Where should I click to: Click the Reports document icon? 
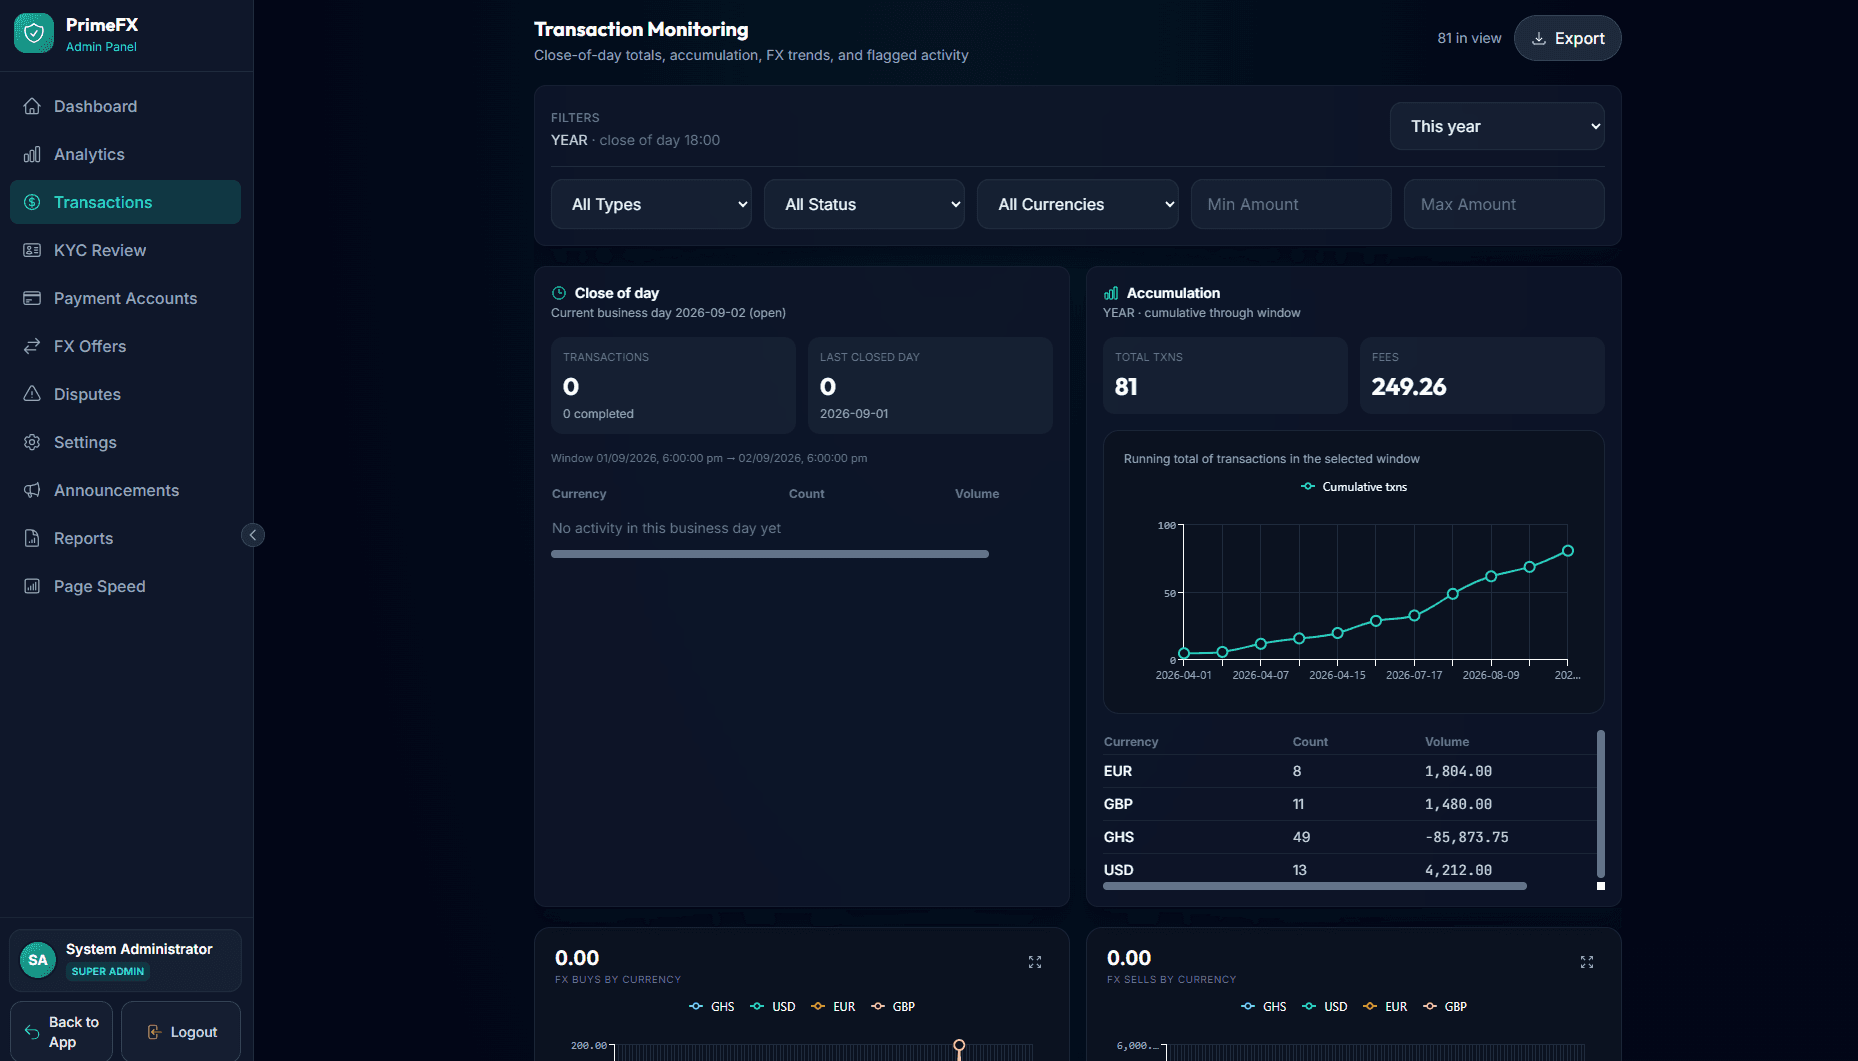pos(32,538)
